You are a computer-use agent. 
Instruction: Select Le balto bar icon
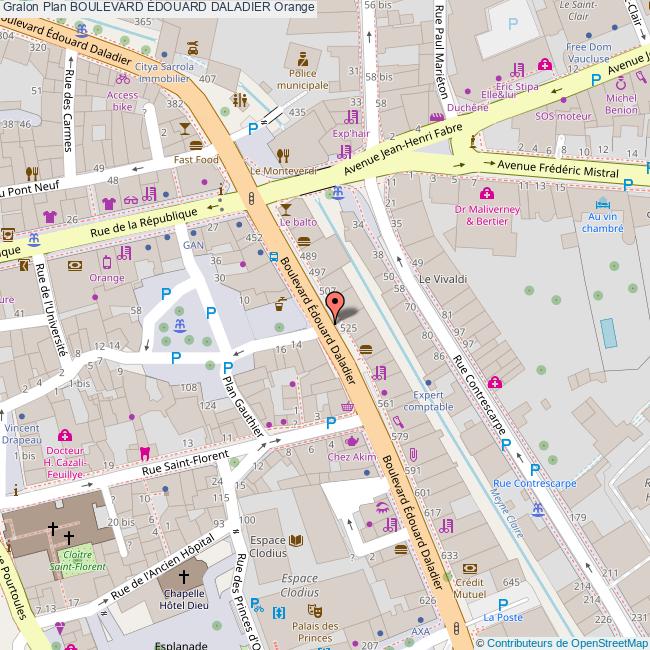287,208
